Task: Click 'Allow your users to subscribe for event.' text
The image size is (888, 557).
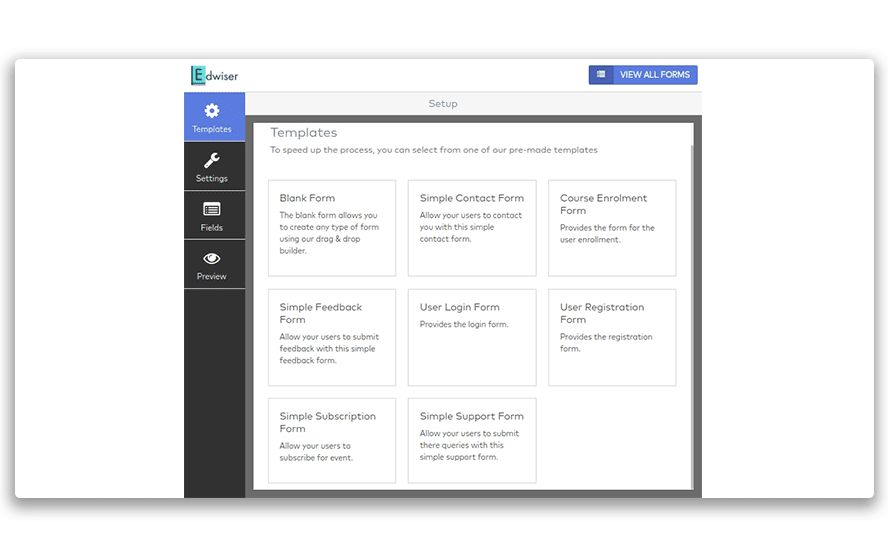Action: (x=316, y=452)
